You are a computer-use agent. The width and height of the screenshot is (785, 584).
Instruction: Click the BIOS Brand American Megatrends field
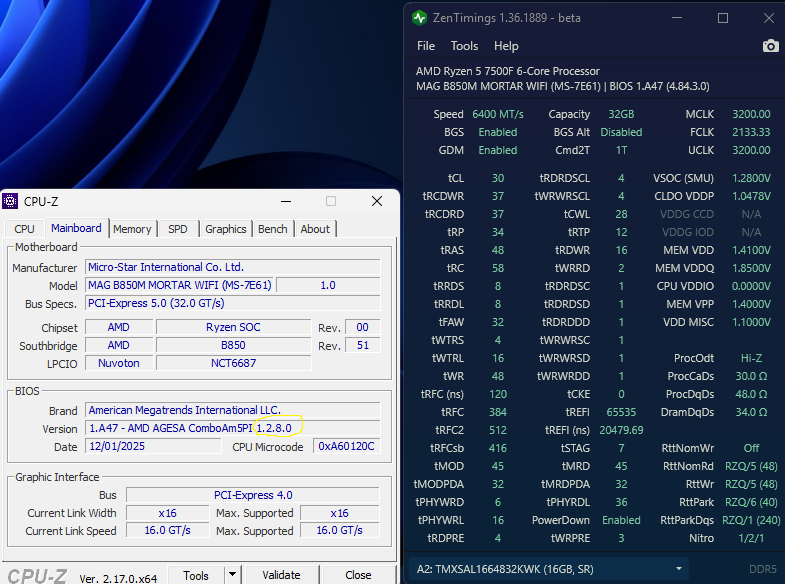click(x=233, y=410)
